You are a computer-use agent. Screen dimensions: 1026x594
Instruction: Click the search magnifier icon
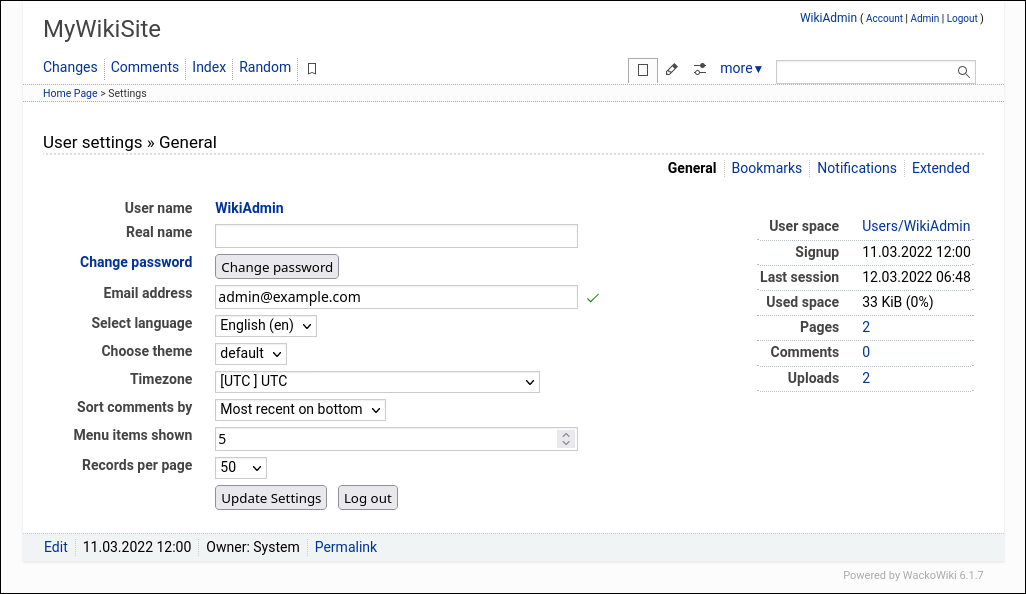(x=962, y=71)
